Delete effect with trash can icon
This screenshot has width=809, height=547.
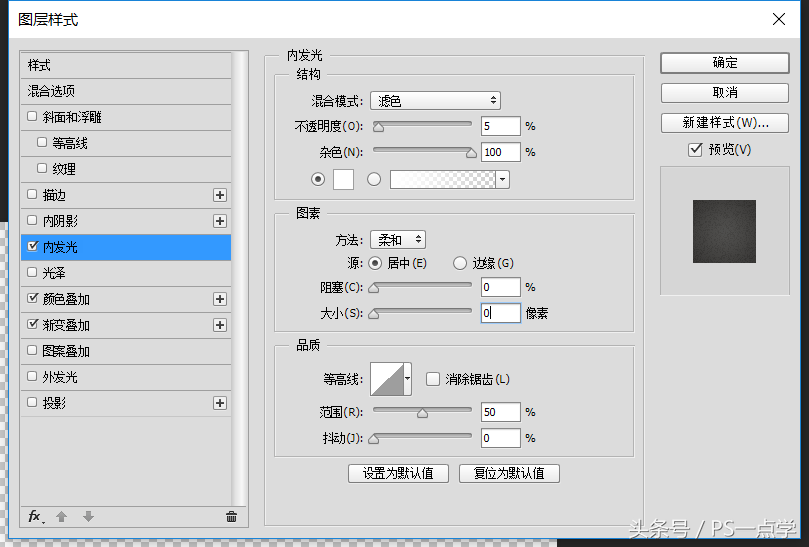(231, 517)
